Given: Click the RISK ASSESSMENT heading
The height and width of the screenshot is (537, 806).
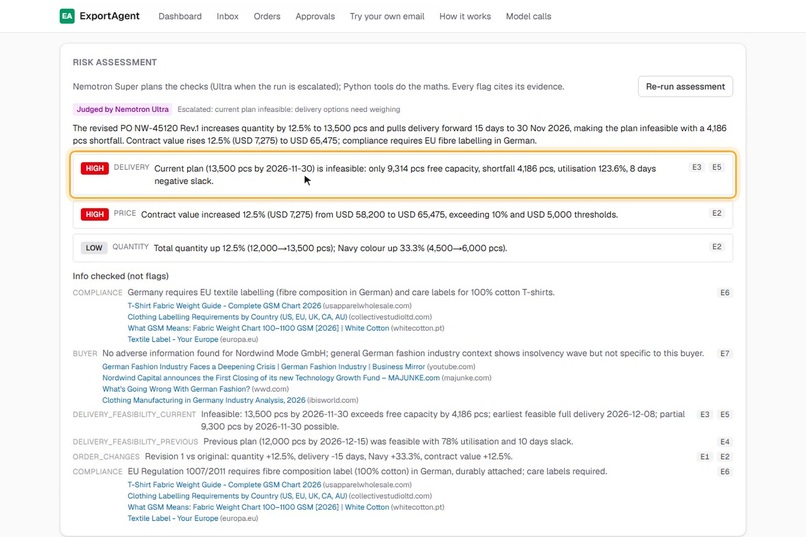Looking at the screenshot, I should pyautogui.click(x=115, y=62).
